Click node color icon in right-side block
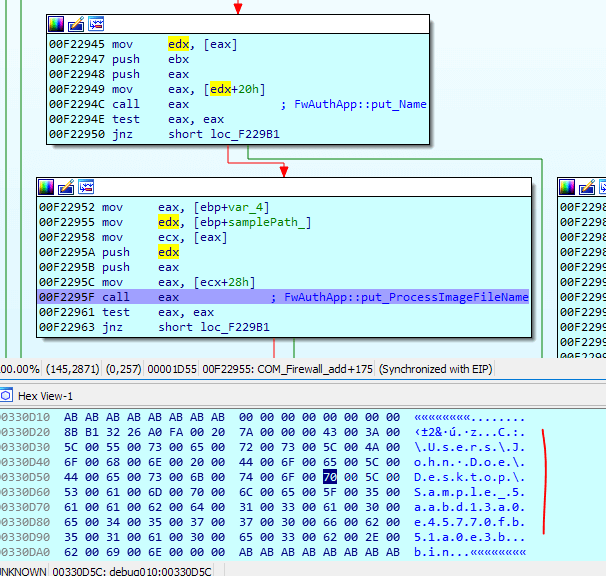 click(567, 187)
